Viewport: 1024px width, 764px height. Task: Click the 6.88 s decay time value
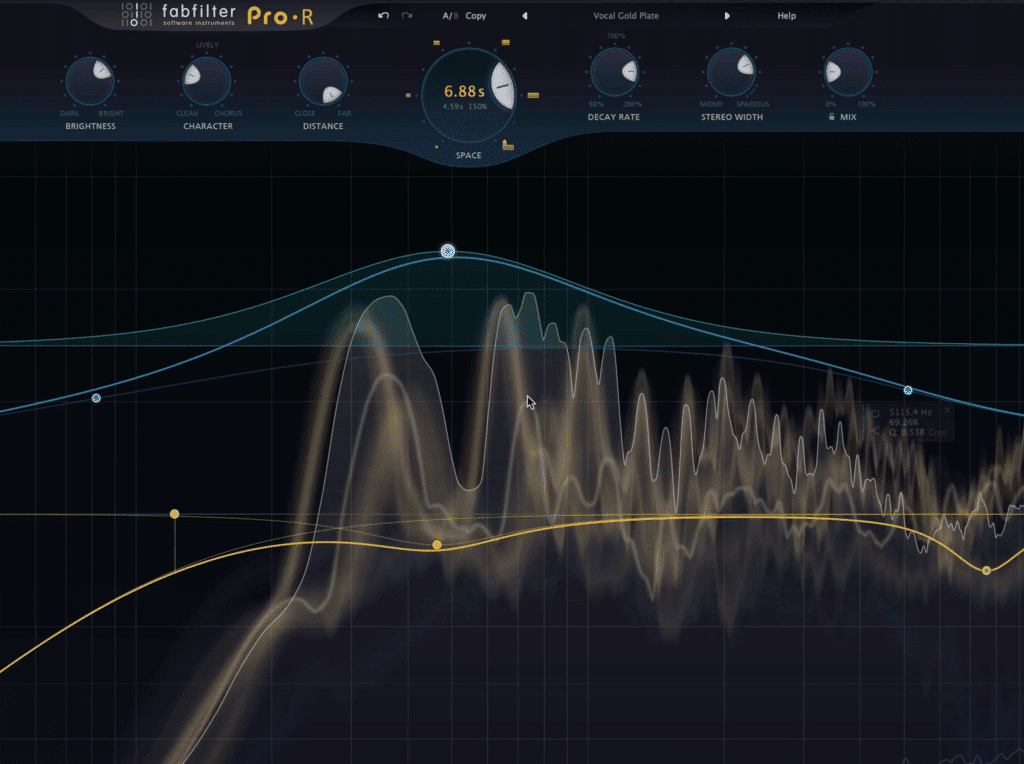click(x=464, y=91)
